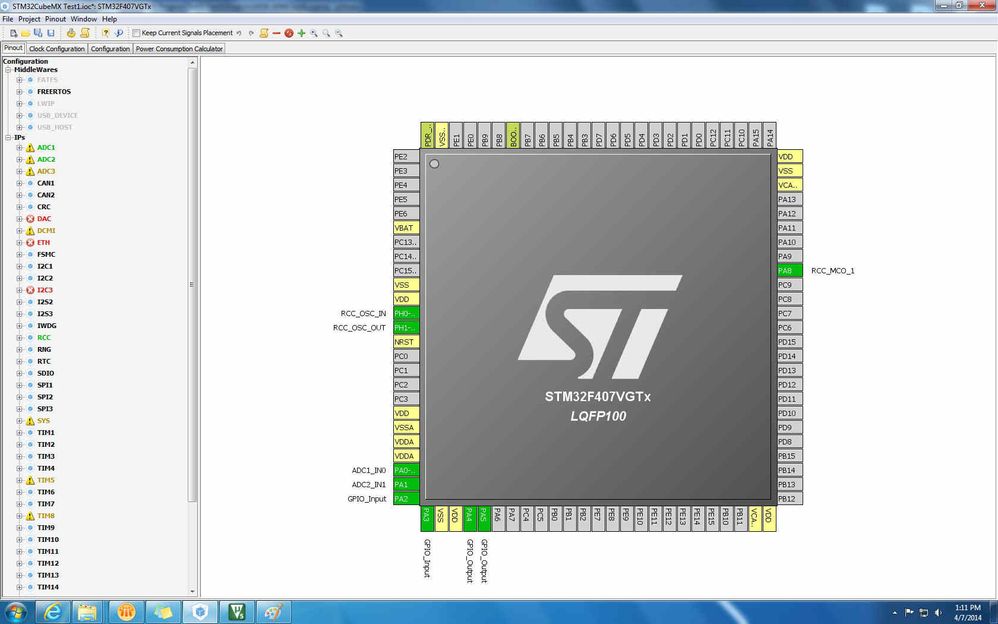
Task: Expand the FREERTOS tree node
Action: [19, 92]
